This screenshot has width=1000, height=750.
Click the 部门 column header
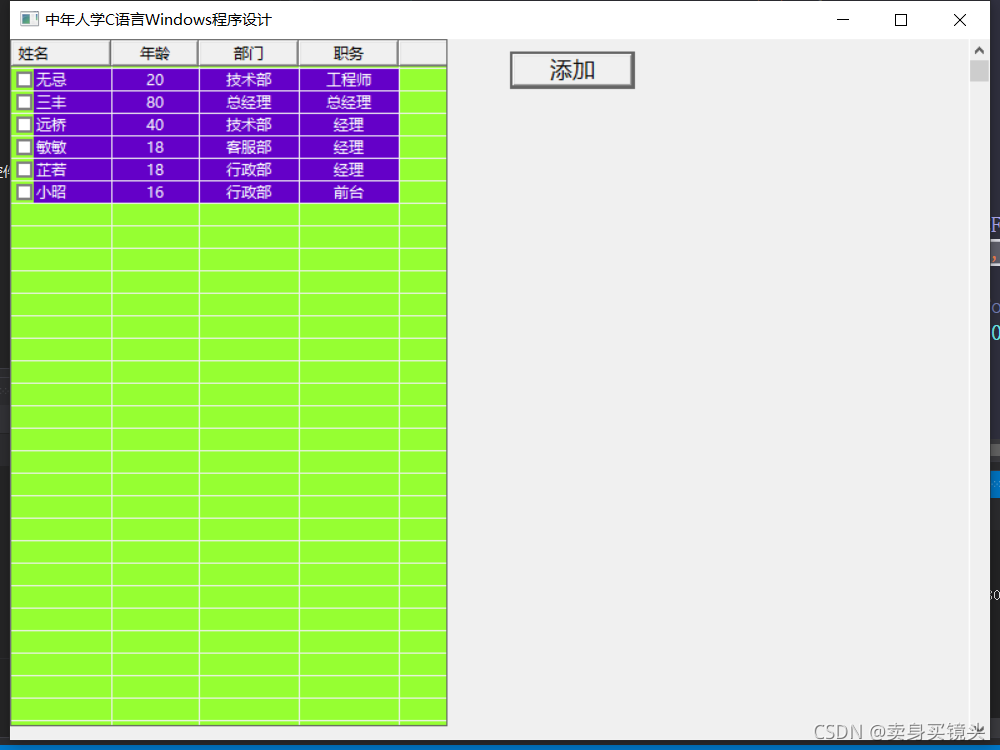point(248,53)
